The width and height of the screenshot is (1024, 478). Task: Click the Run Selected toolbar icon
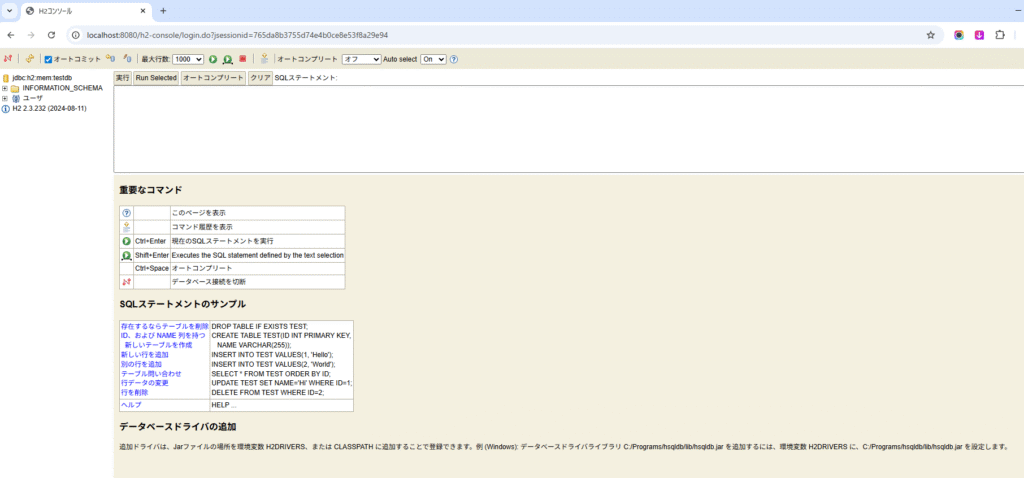point(228,59)
